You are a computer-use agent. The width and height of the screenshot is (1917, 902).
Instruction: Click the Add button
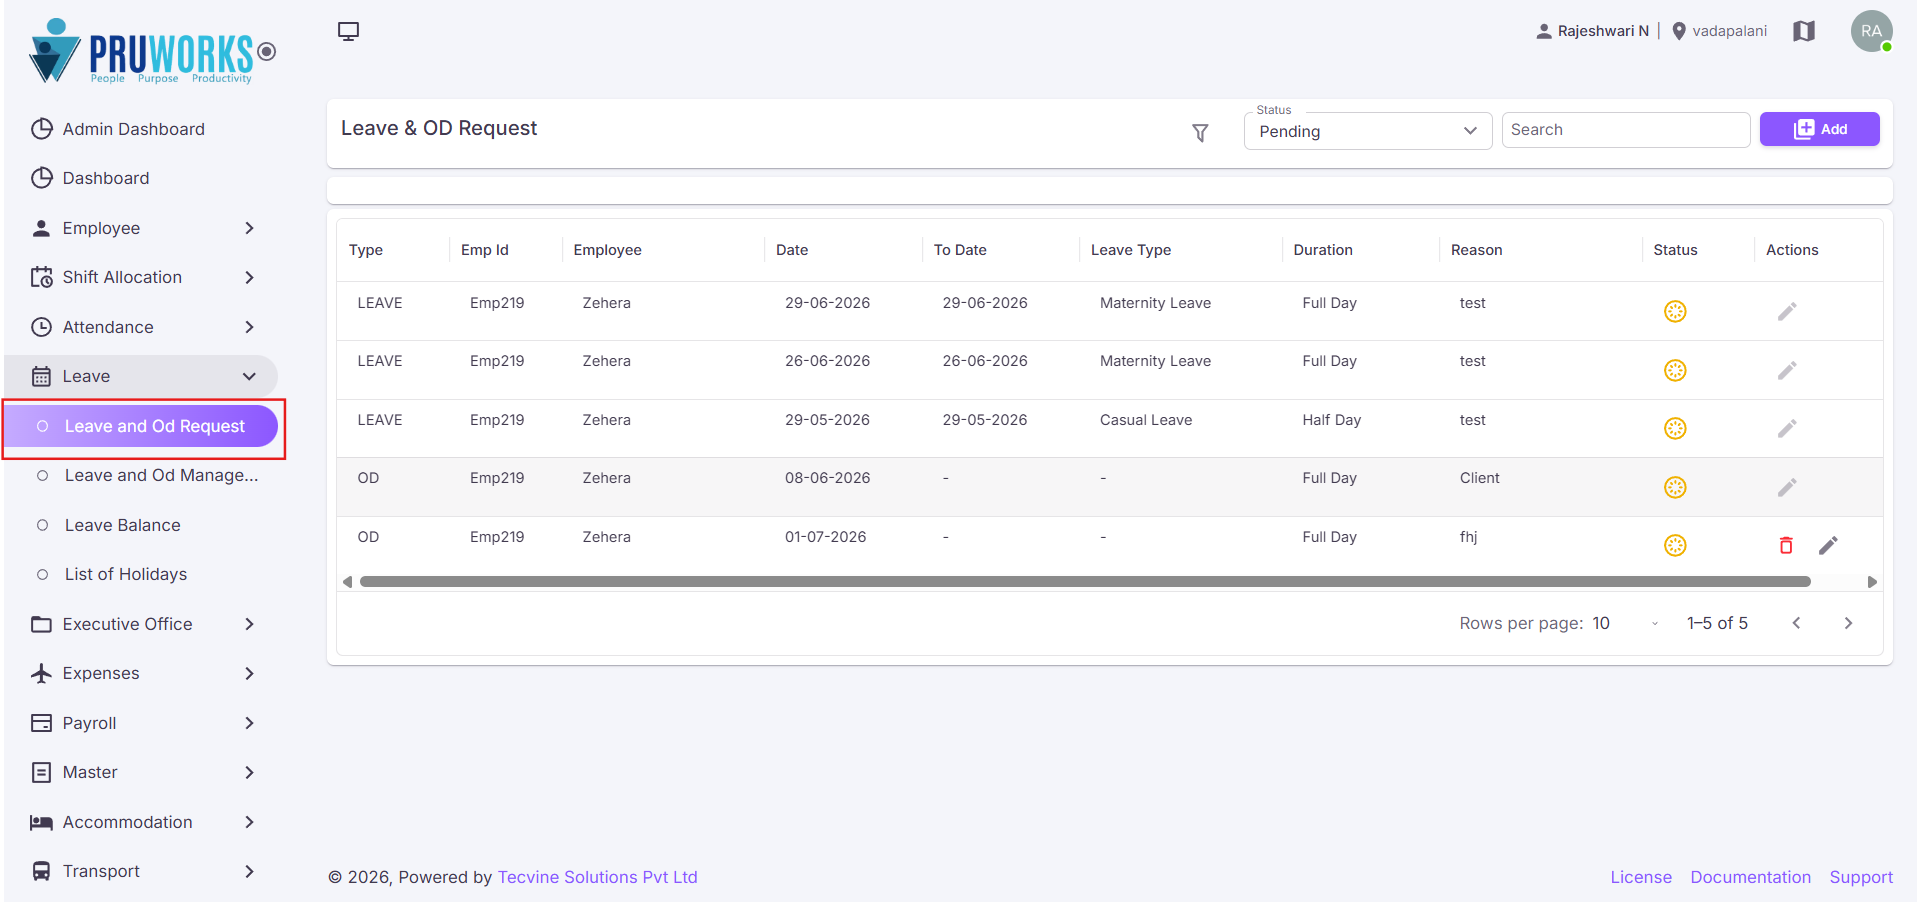(1819, 129)
